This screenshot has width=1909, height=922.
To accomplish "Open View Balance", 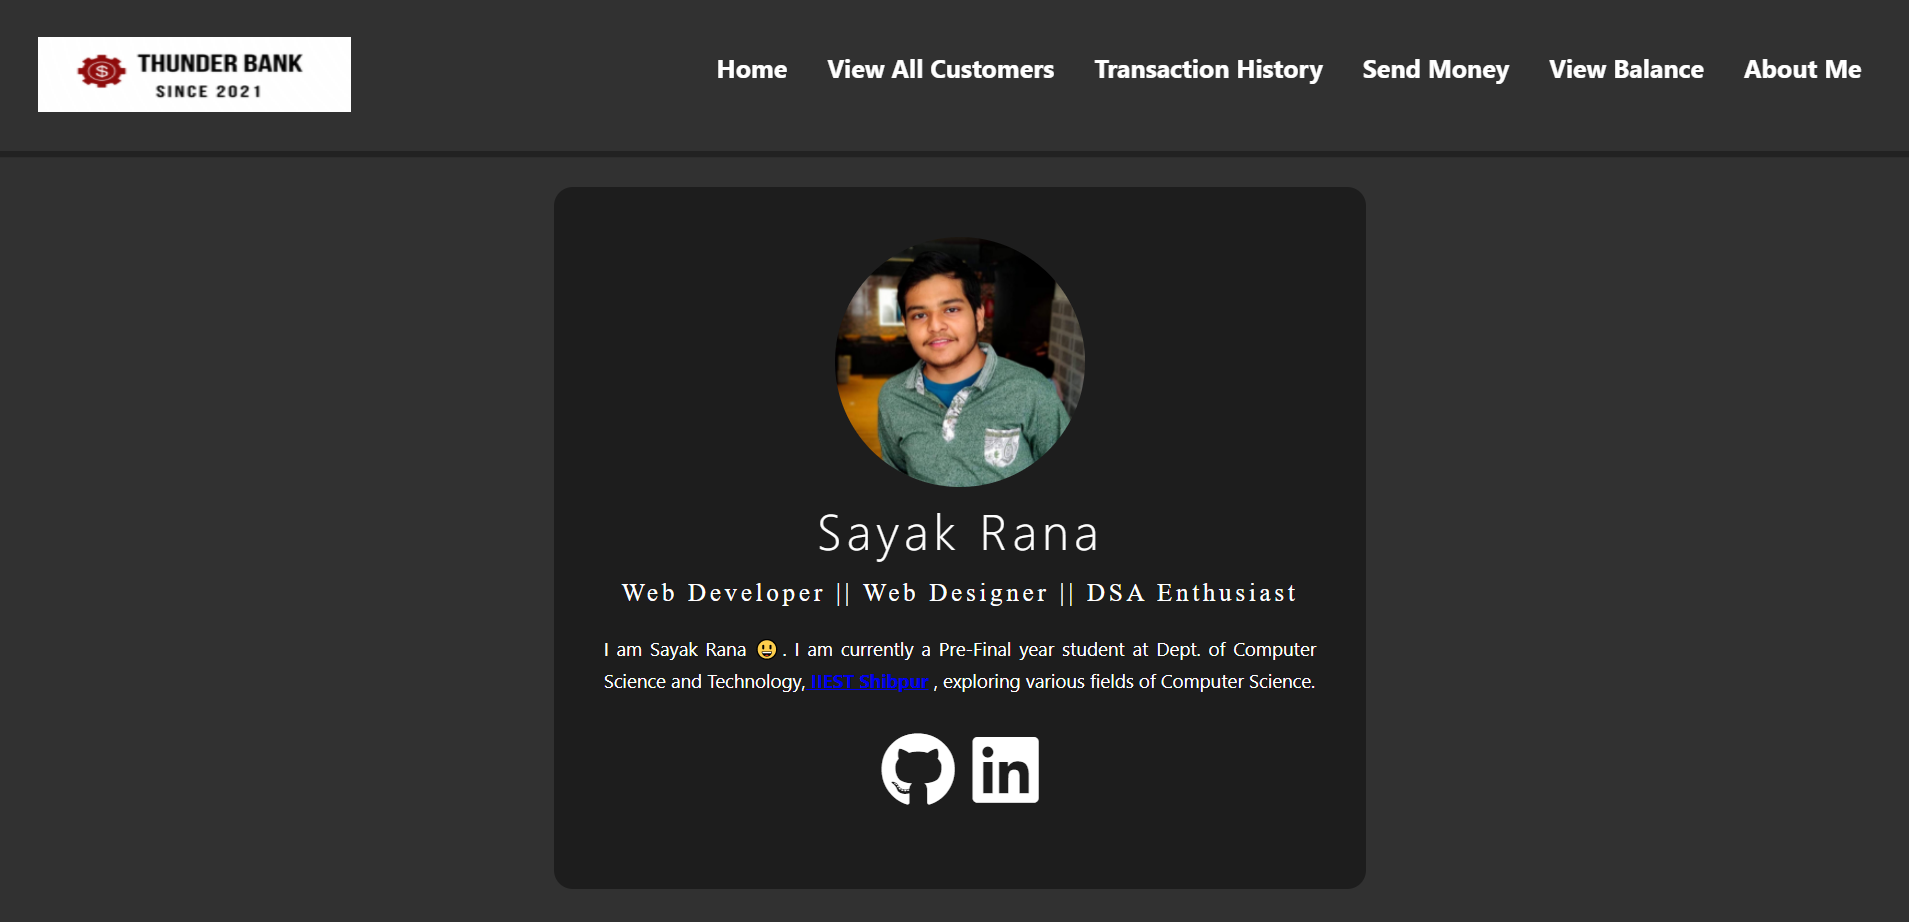I will (1625, 70).
